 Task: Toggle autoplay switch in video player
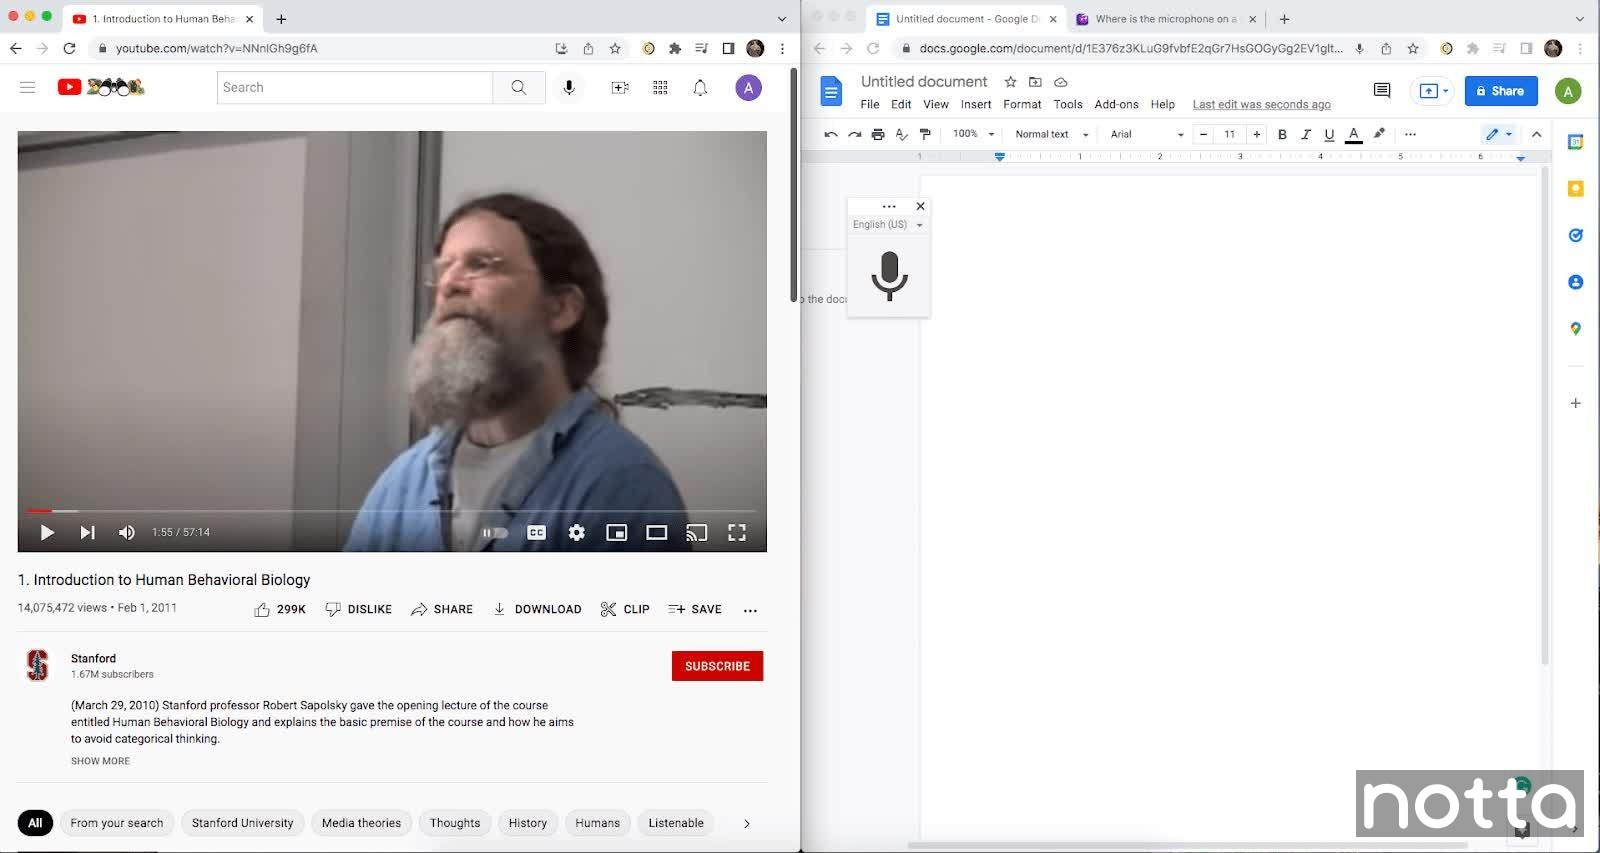pos(496,533)
